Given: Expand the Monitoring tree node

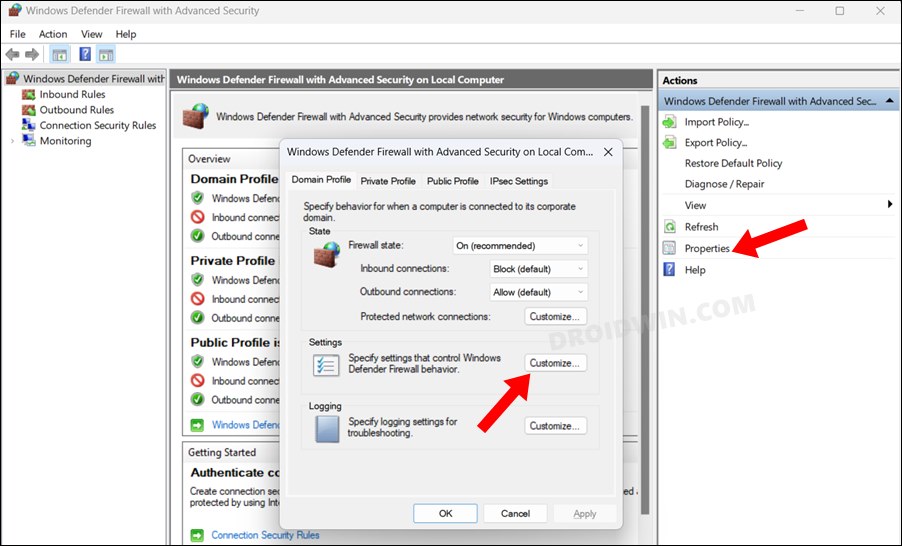Looking at the screenshot, I should 13,141.
